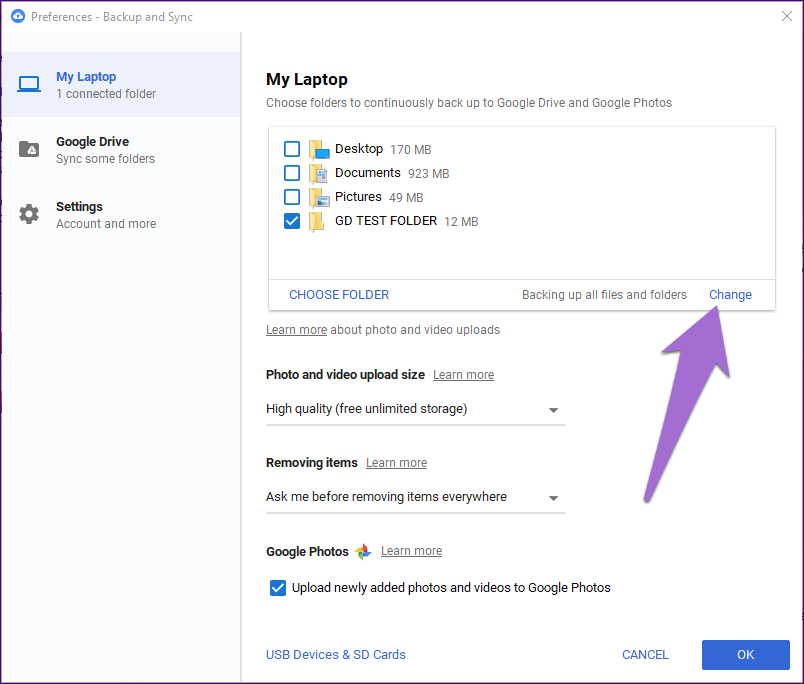Open Learn more about photo and video uploads

point(296,330)
